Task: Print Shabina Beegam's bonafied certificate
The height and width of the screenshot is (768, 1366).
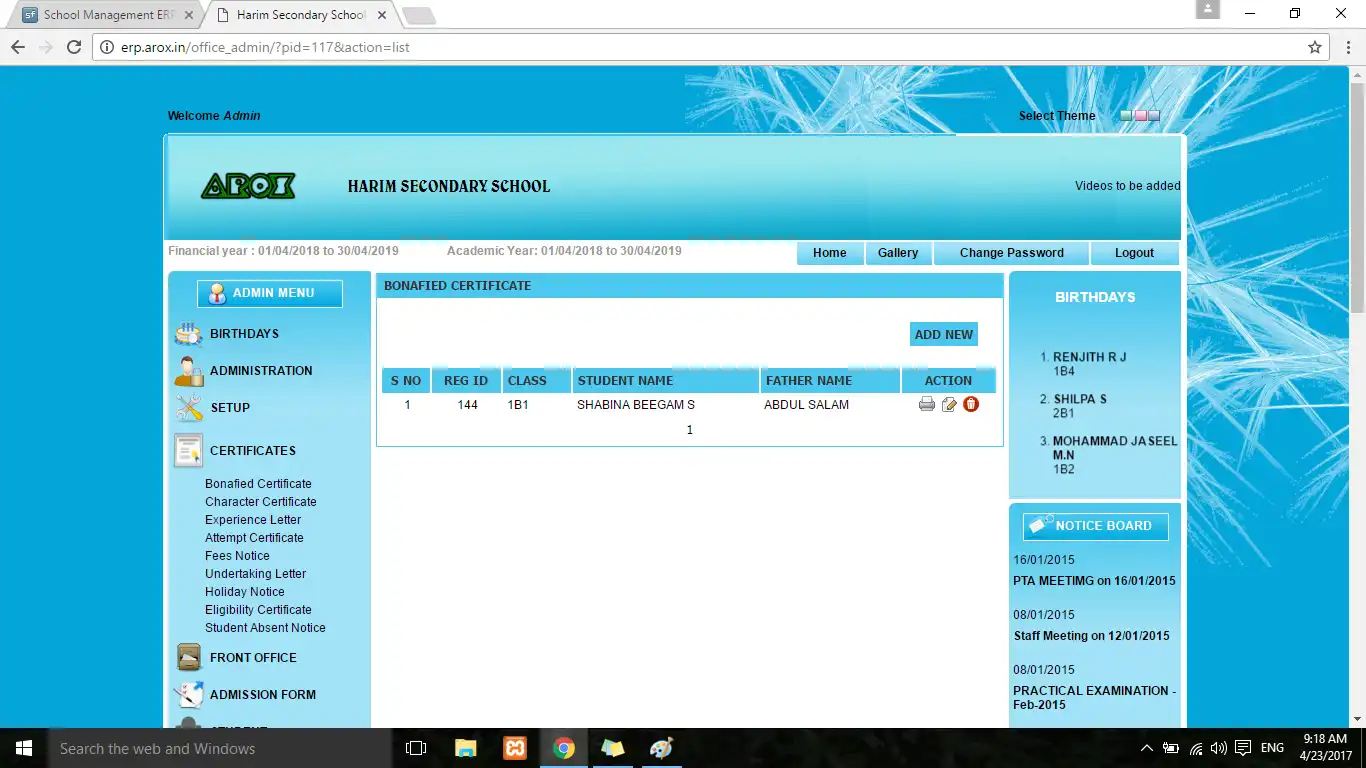Action: (x=926, y=404)
